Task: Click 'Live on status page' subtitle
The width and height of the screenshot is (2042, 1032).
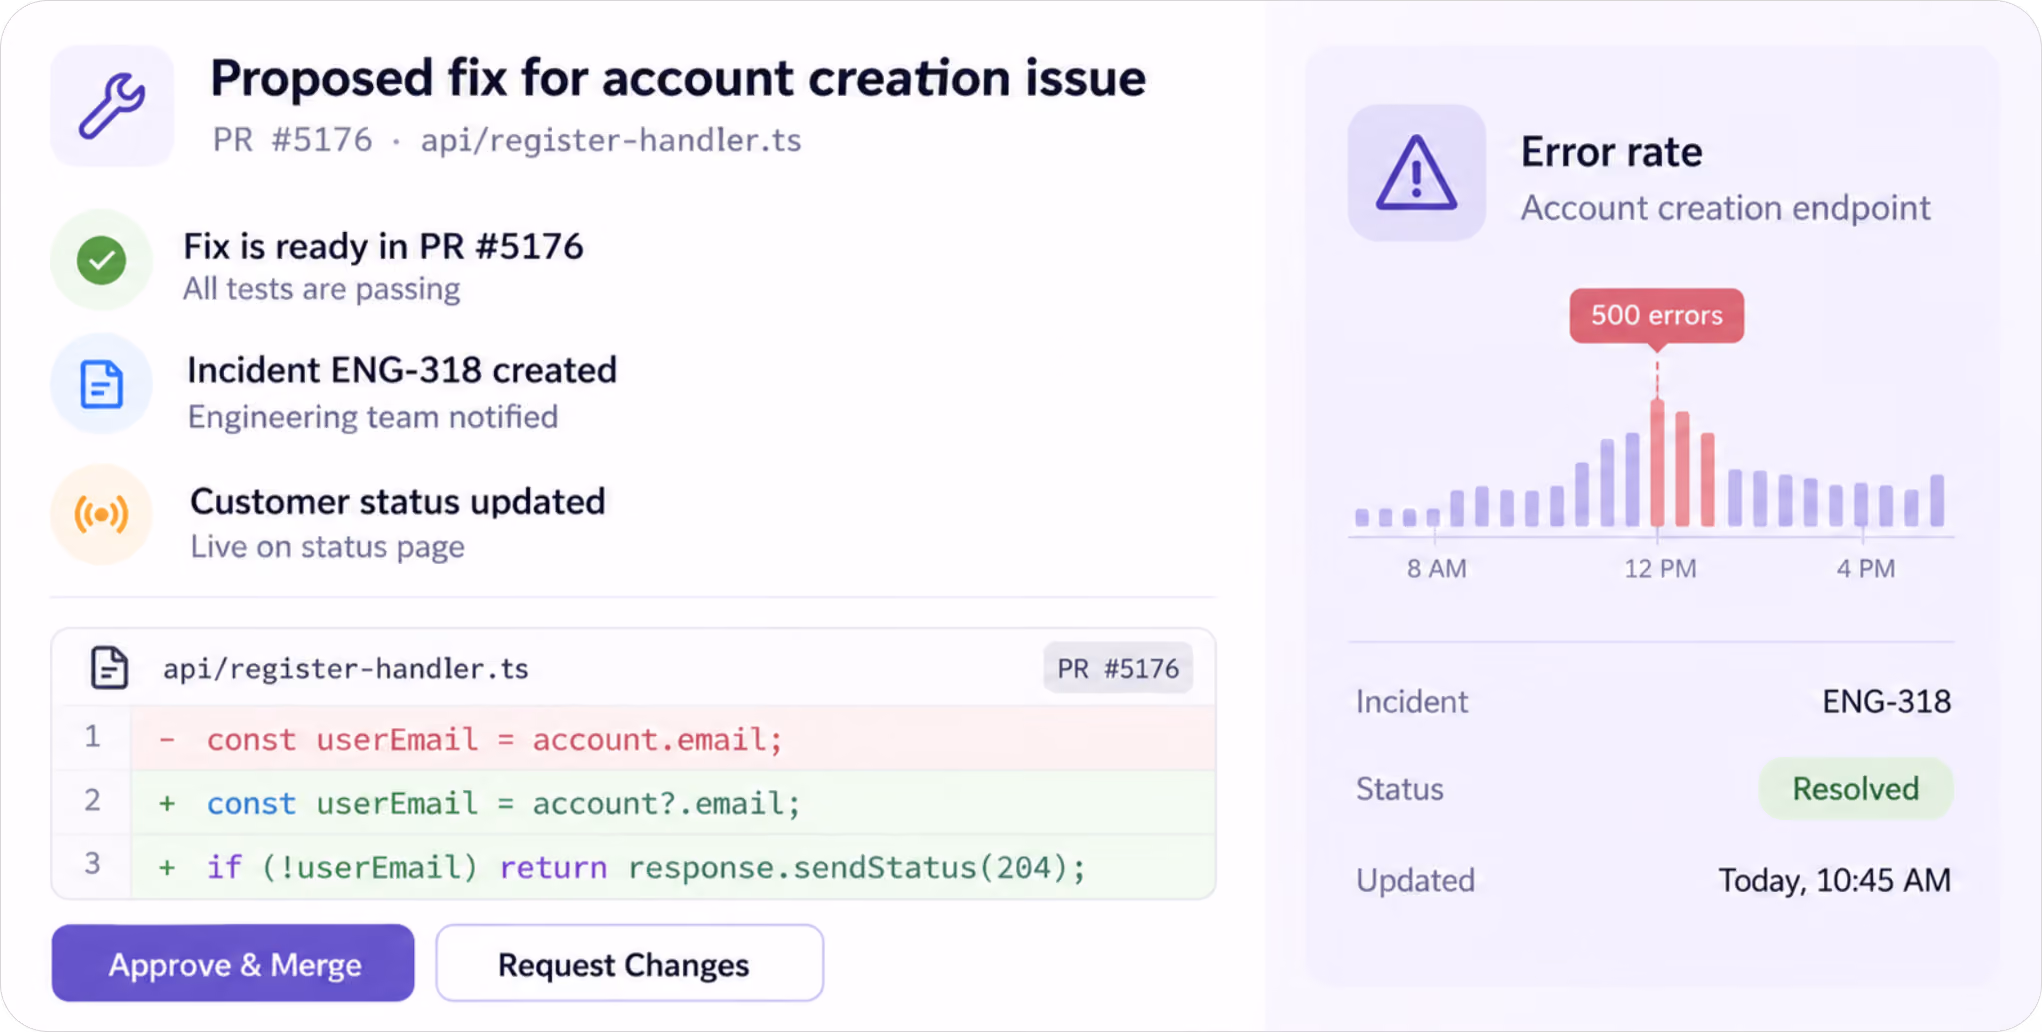Action: click(328, 547)
